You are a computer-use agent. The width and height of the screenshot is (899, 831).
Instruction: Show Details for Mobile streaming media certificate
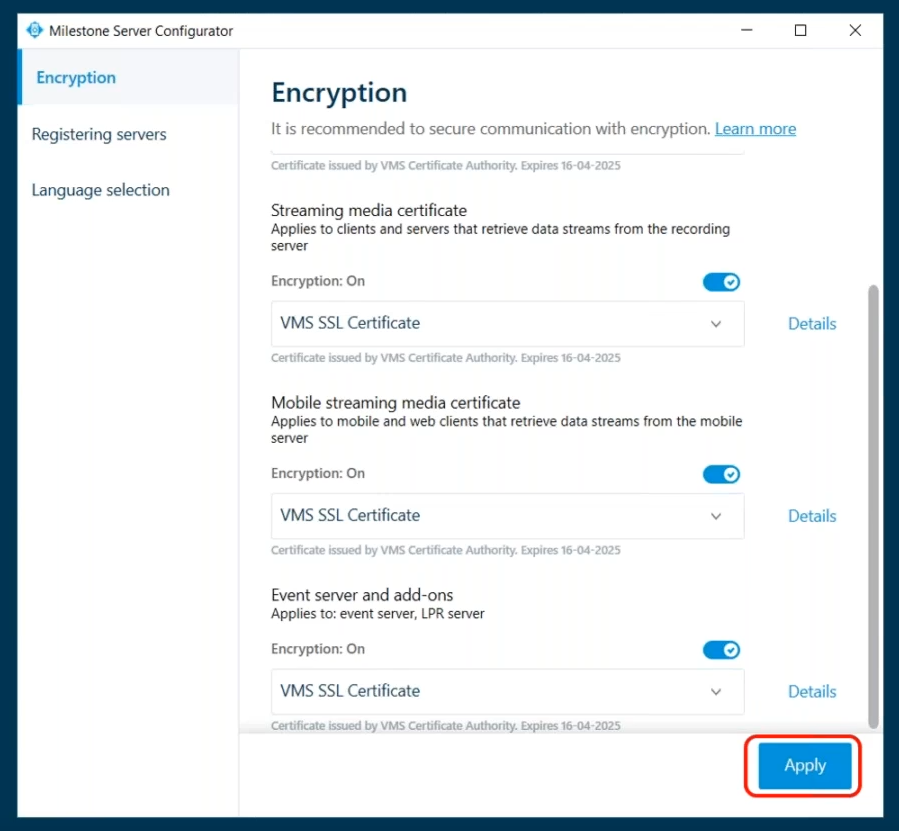[x=812, y=516]
